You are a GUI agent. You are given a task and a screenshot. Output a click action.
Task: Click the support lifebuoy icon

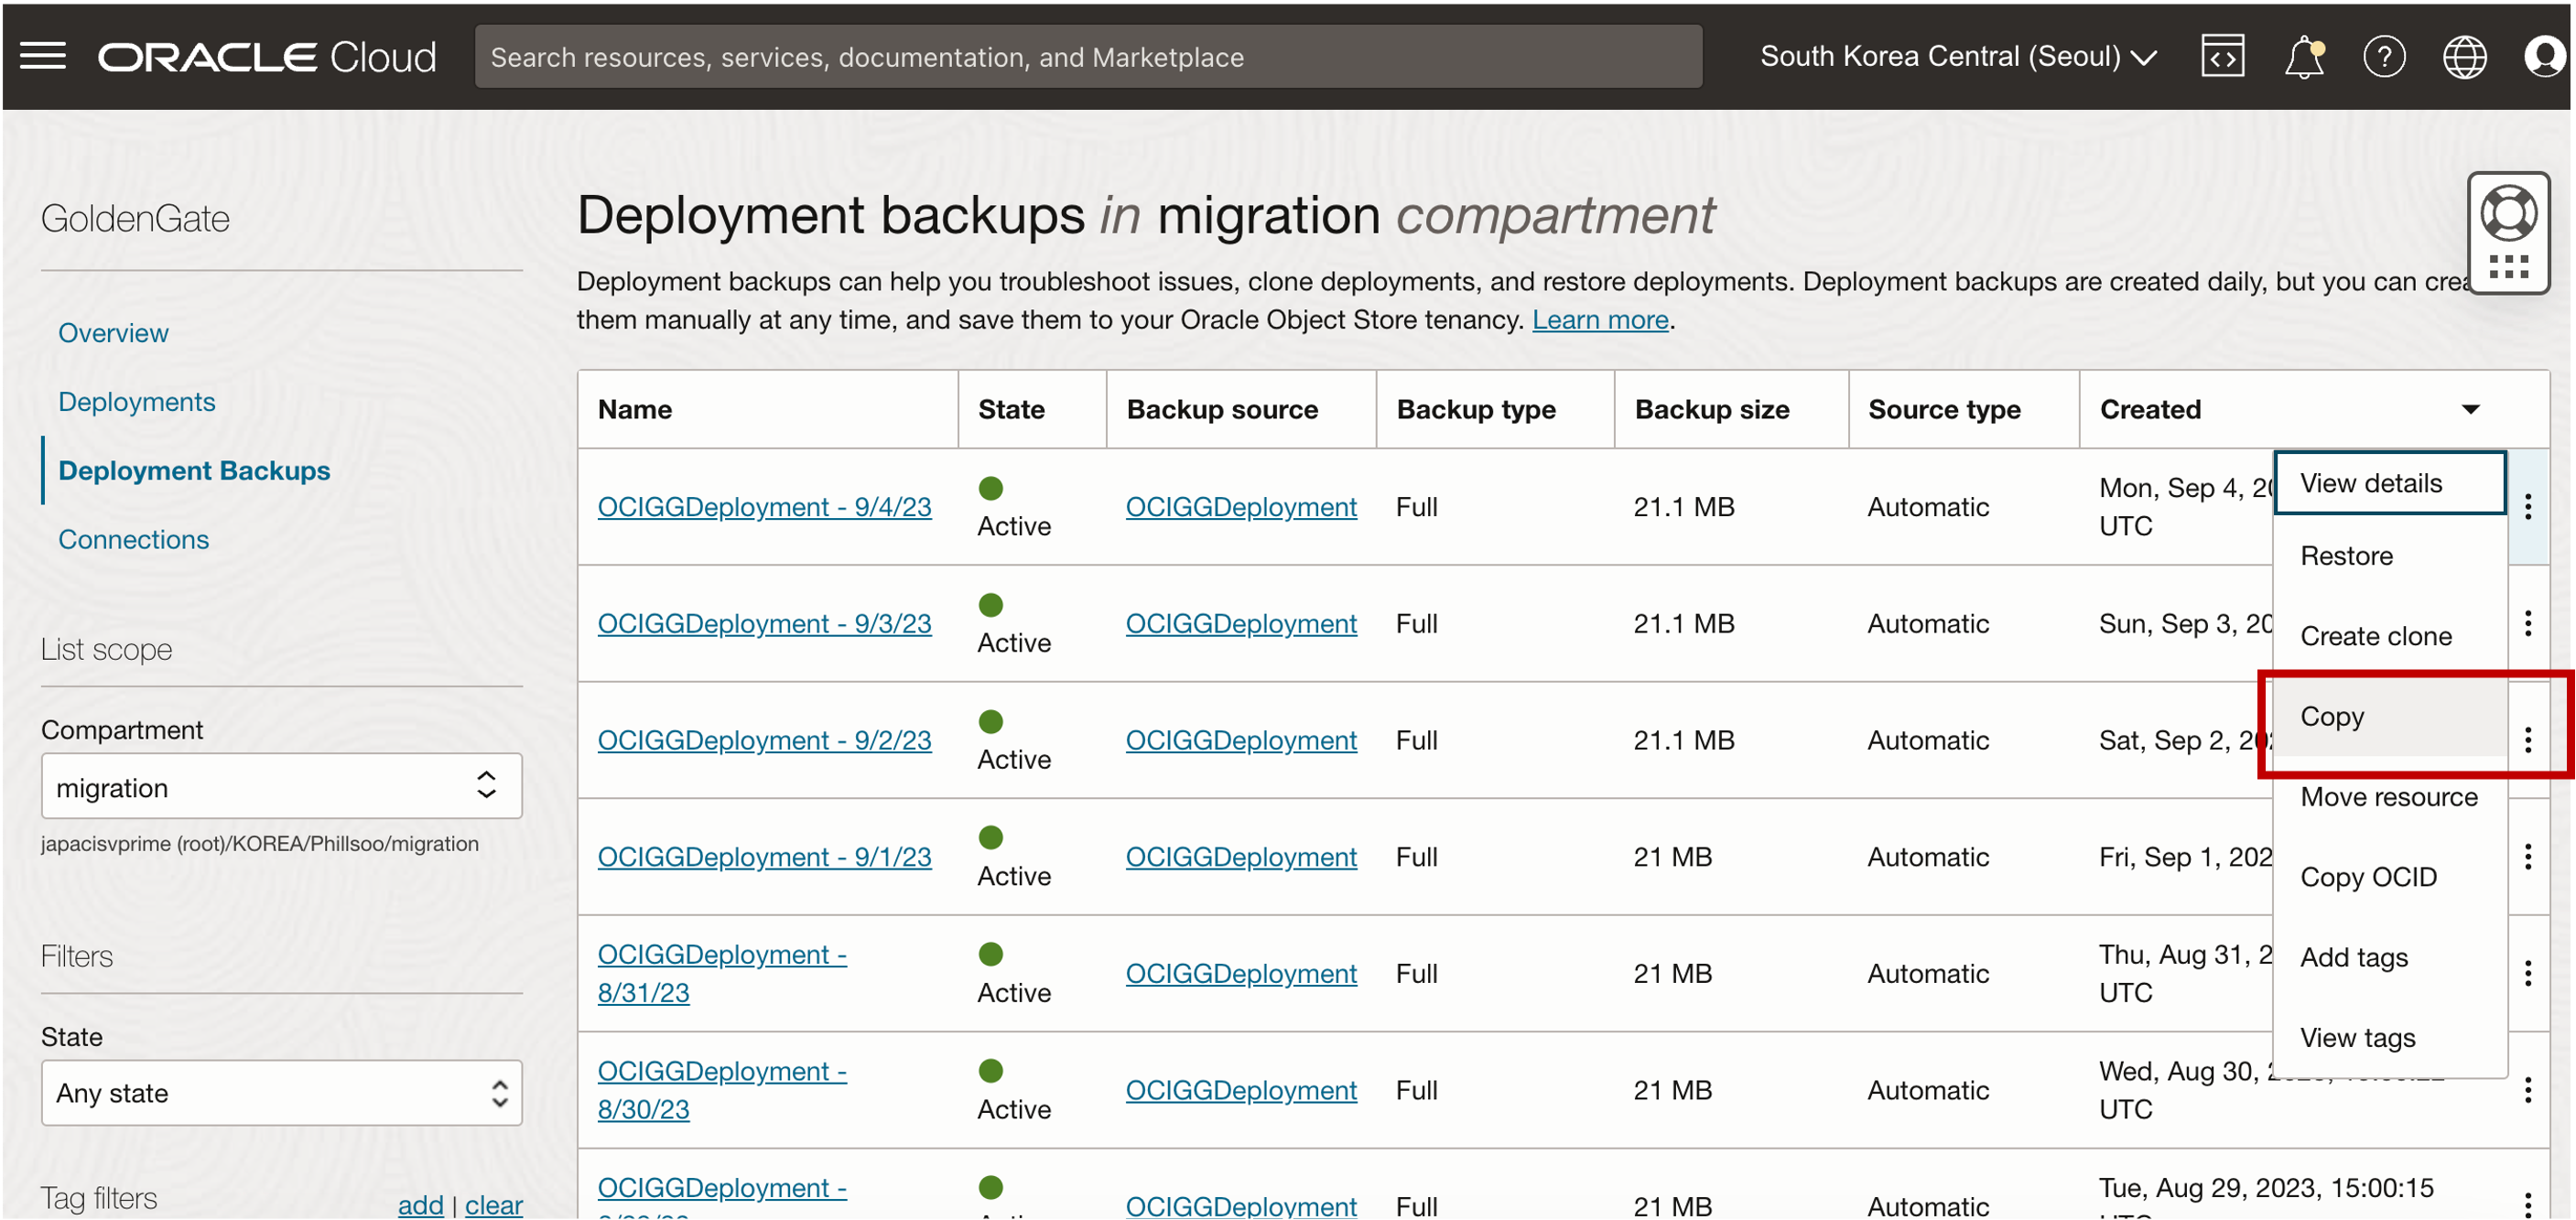(2508, 213)
